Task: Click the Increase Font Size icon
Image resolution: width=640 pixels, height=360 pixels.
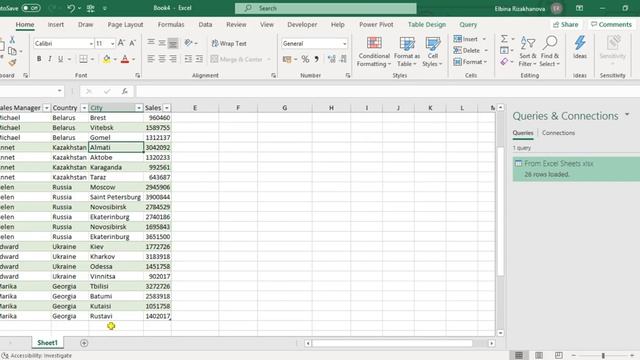Action: (x=121, y=43)
